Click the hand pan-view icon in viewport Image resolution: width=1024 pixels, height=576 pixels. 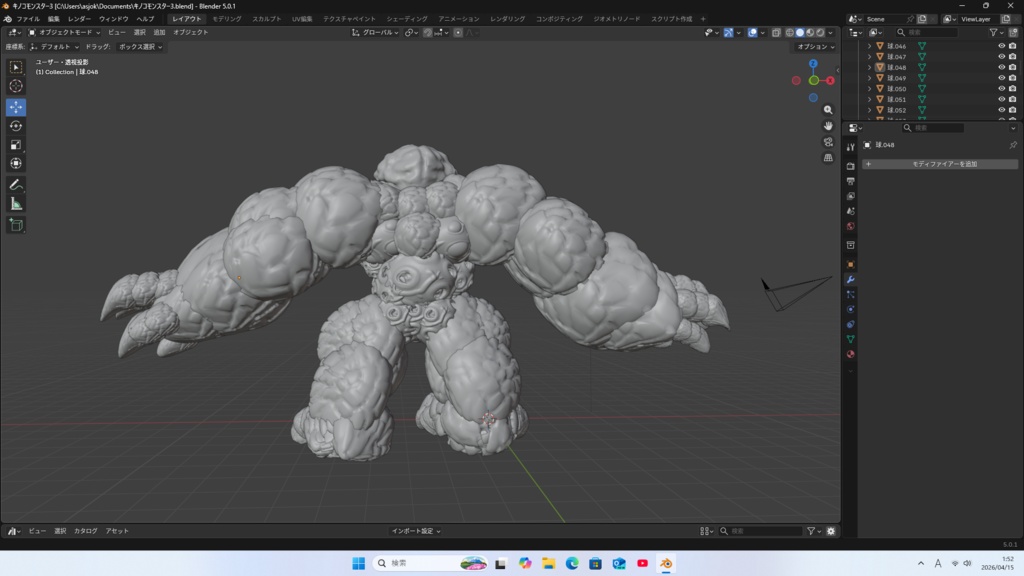click(828, 126)
